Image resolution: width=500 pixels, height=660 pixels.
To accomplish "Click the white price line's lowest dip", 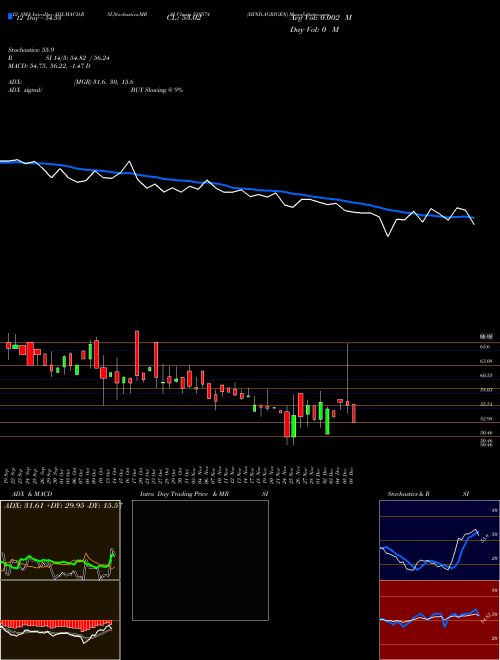I will (x=388, y=236).
